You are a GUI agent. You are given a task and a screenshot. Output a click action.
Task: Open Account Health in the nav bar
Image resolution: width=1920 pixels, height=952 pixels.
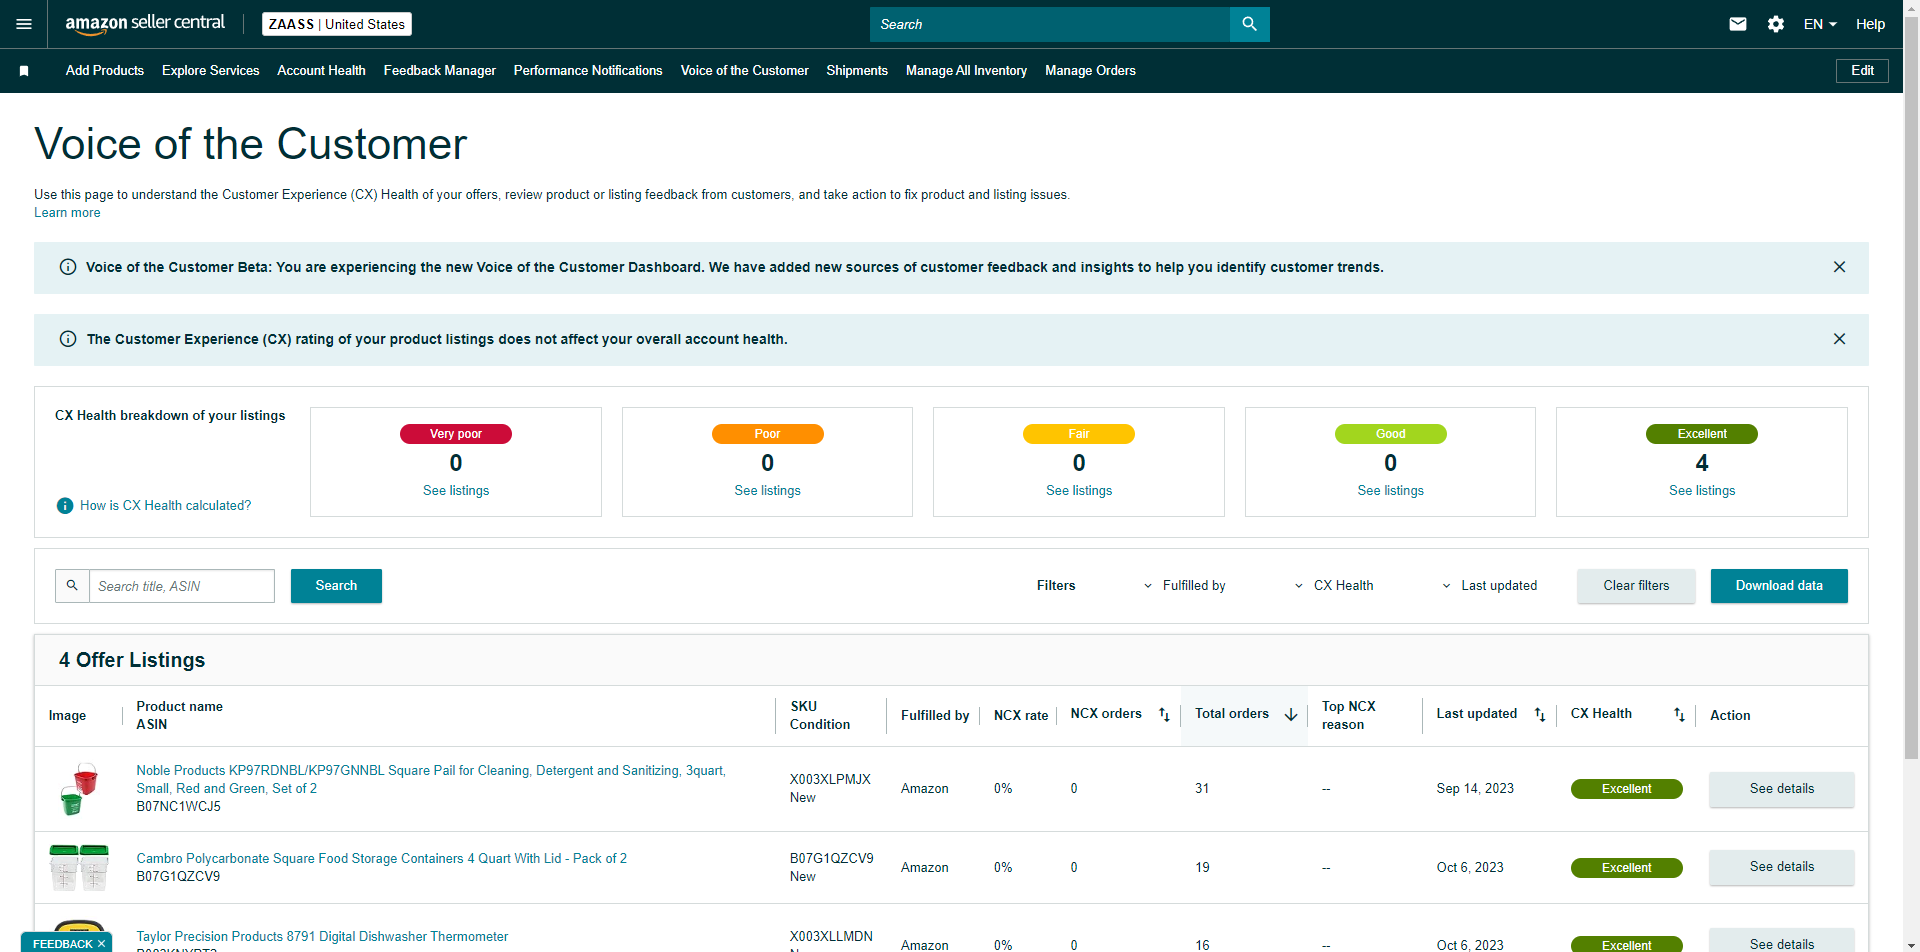click(x=321, y=71)
